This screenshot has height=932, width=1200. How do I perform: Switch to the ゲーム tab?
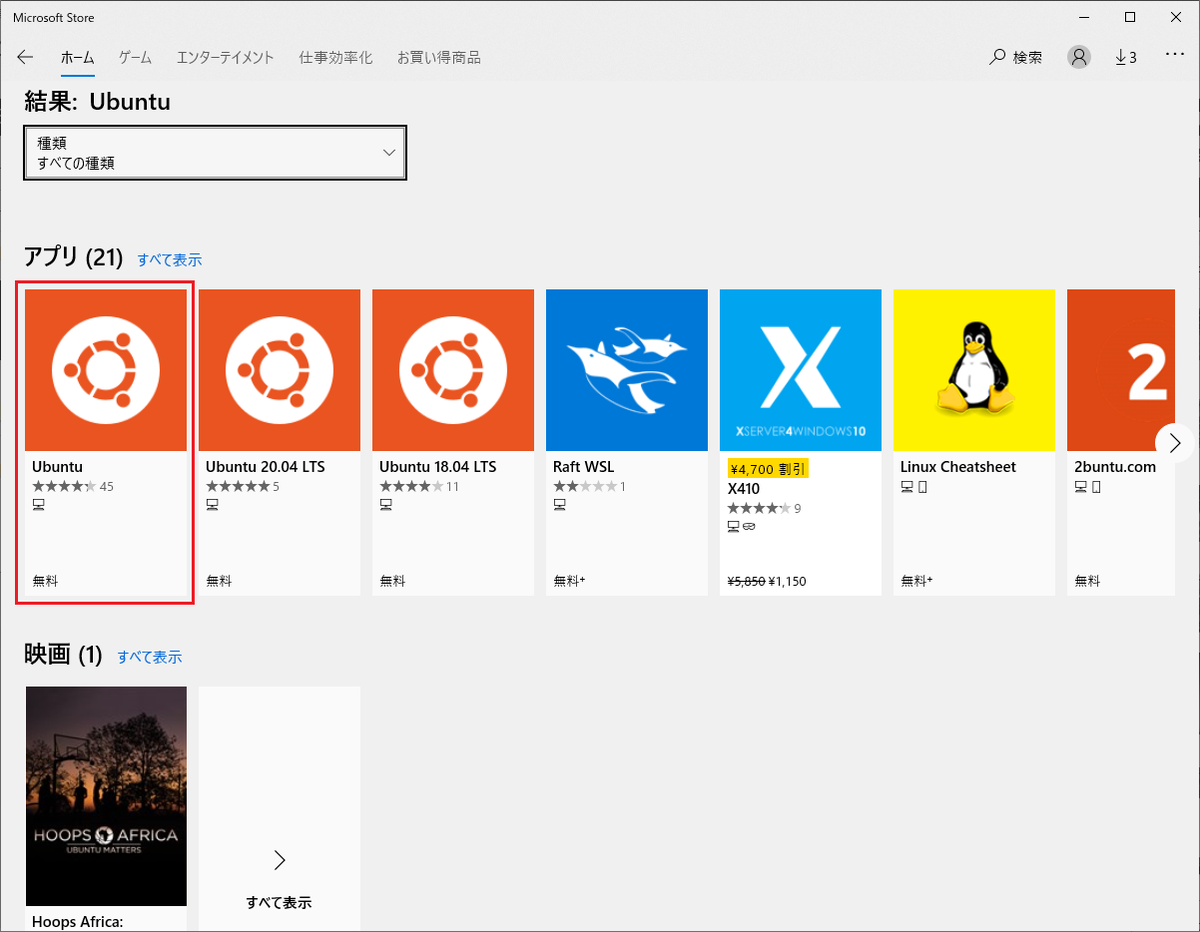[135, 58]
